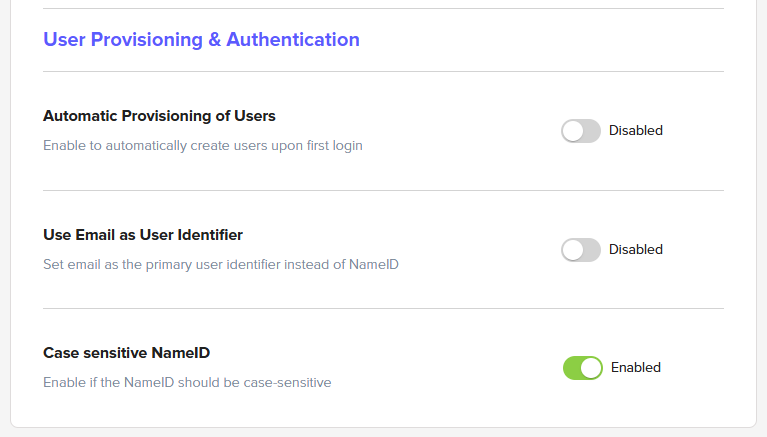Click the 'automatically create users upon first login' description
This screenshot has width=767, height=437.
click(x=202, y=146)
